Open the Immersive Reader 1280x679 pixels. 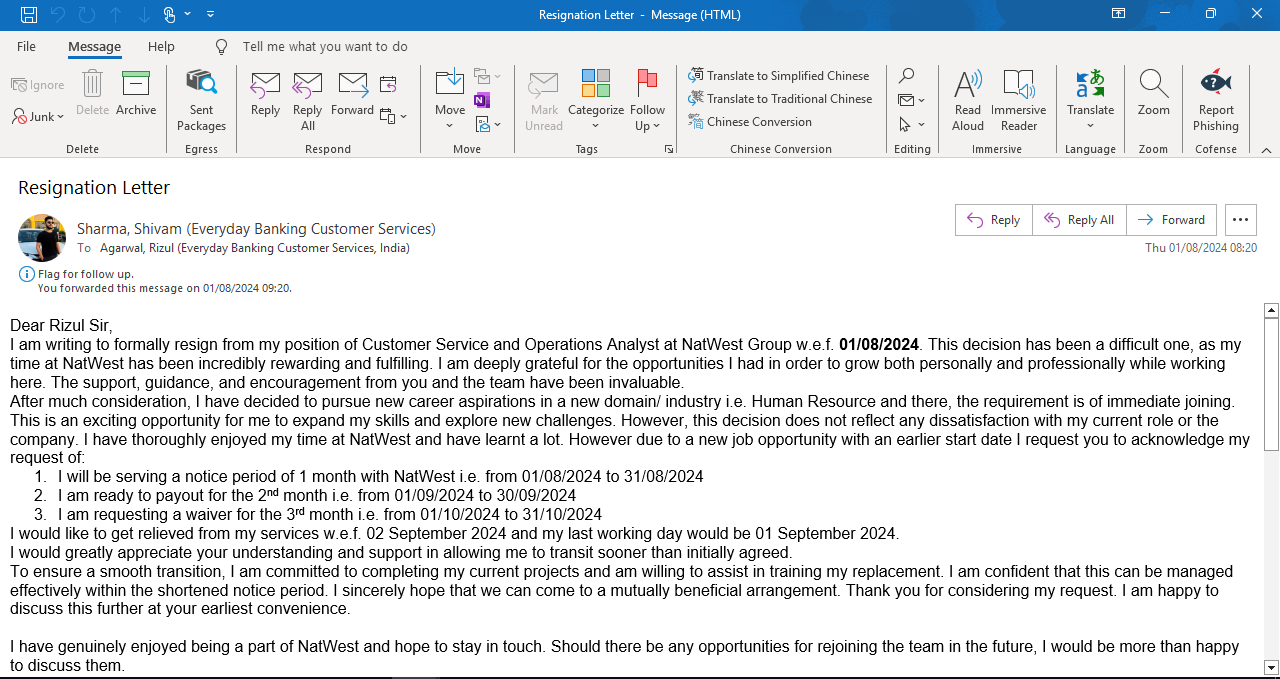point(1018,98)
